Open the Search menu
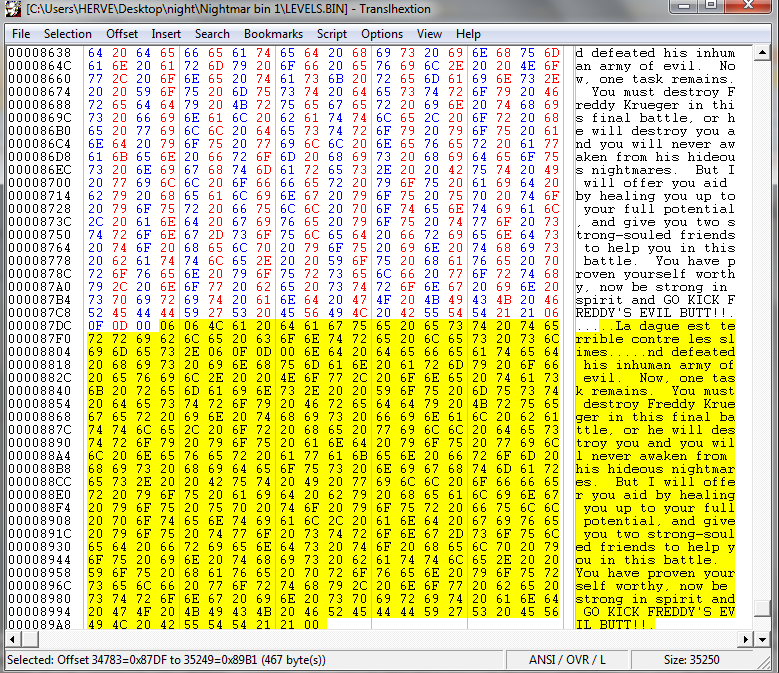 coord(212,34)
